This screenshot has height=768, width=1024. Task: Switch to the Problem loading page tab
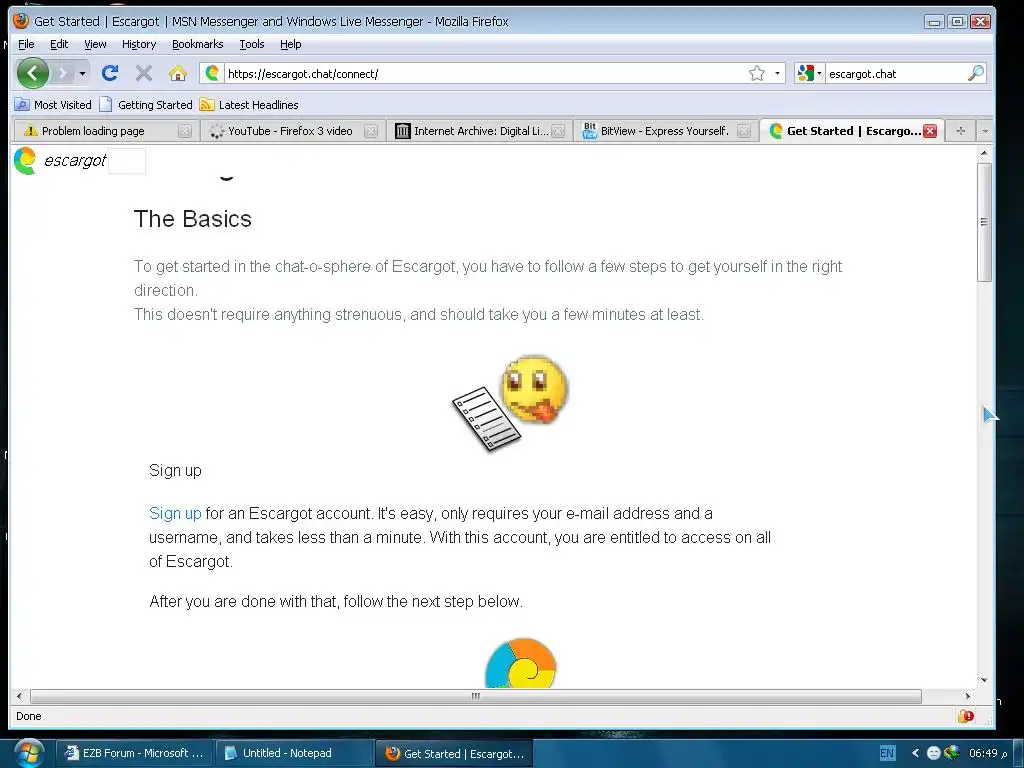point(95,131)
